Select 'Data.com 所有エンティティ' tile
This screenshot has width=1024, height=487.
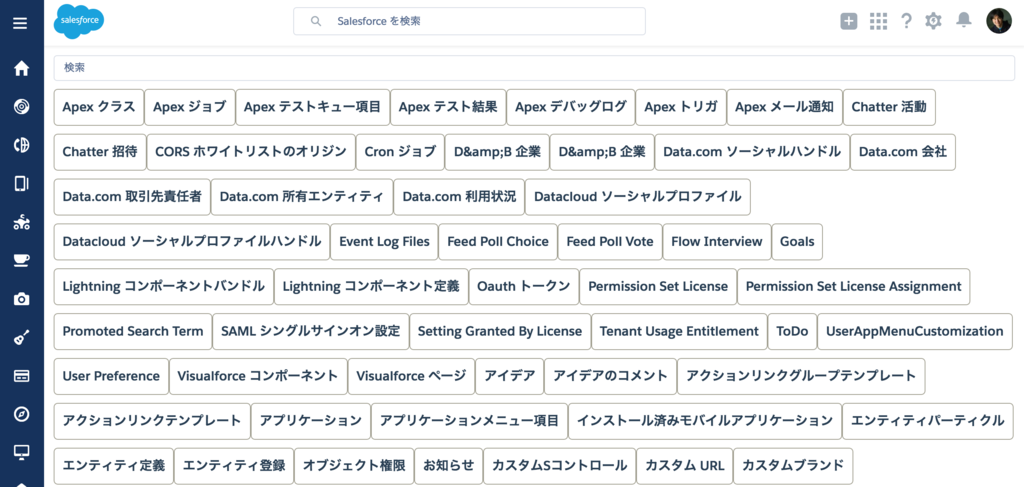tap(302, 196)
